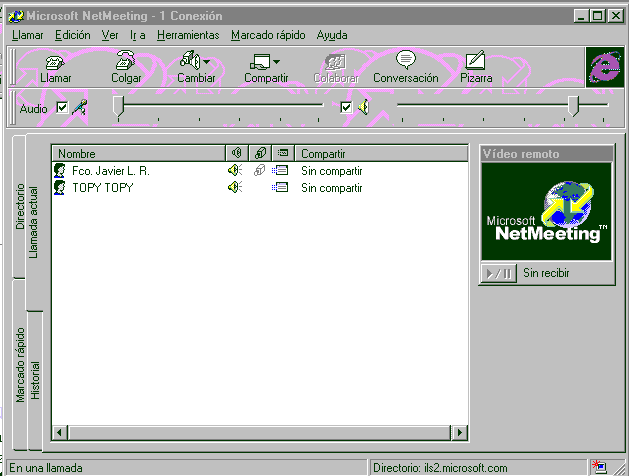This screenshot has width=629, height=476.
Task: Click speaker icon in TOPY TOPY row
Action: coord(235,187)
